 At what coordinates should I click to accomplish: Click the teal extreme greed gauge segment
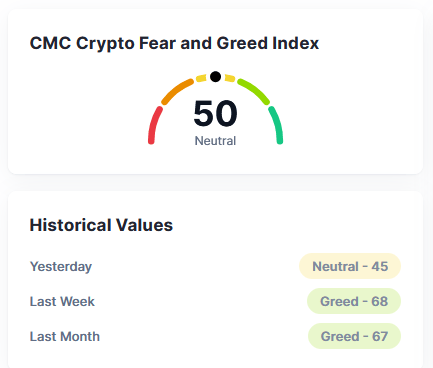tap(276, 125)
